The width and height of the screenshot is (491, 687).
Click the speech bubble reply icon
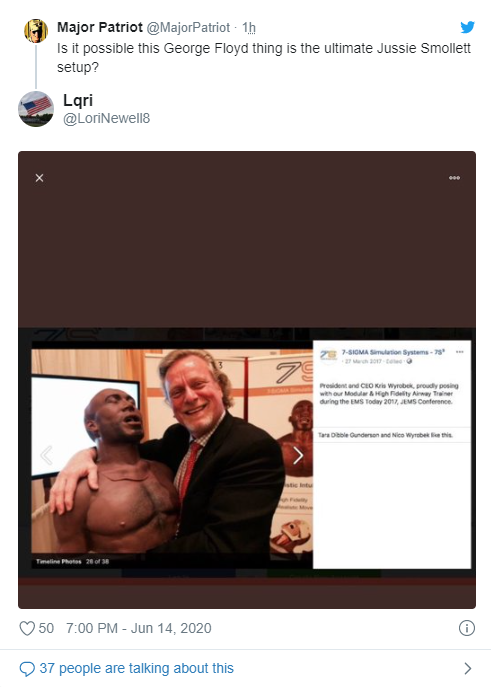pyautogui.click(x=27, y=669)
